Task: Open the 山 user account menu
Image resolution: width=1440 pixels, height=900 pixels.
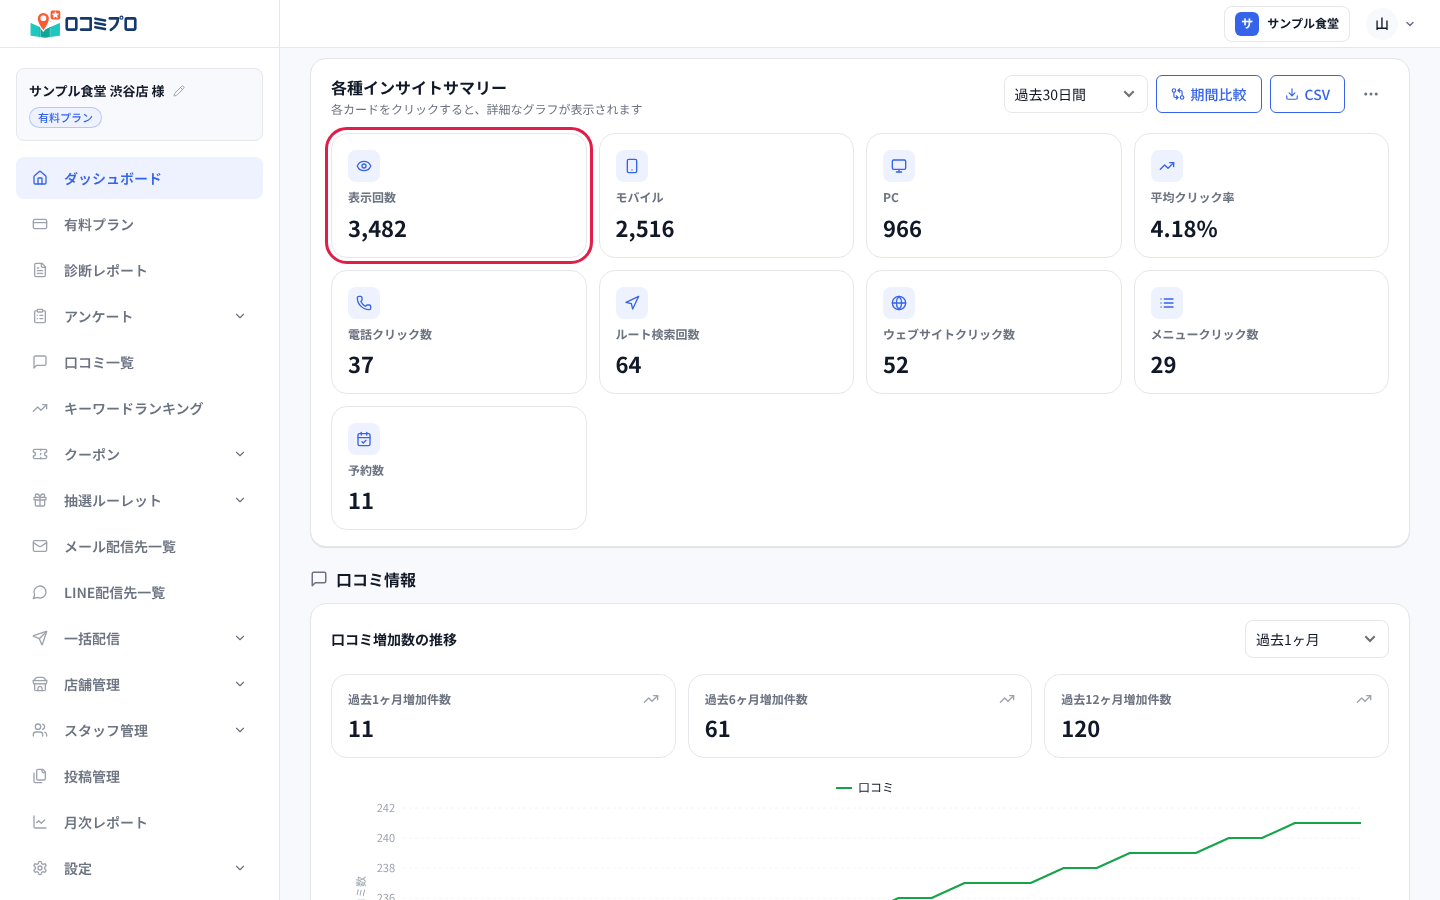Action: click(1393, 24)
